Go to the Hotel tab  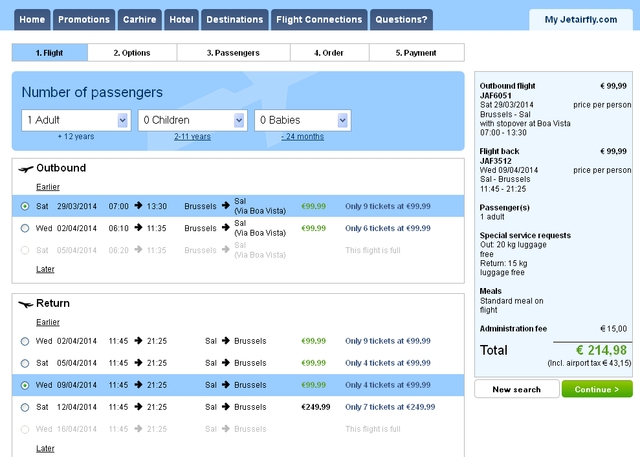(182, 20)
